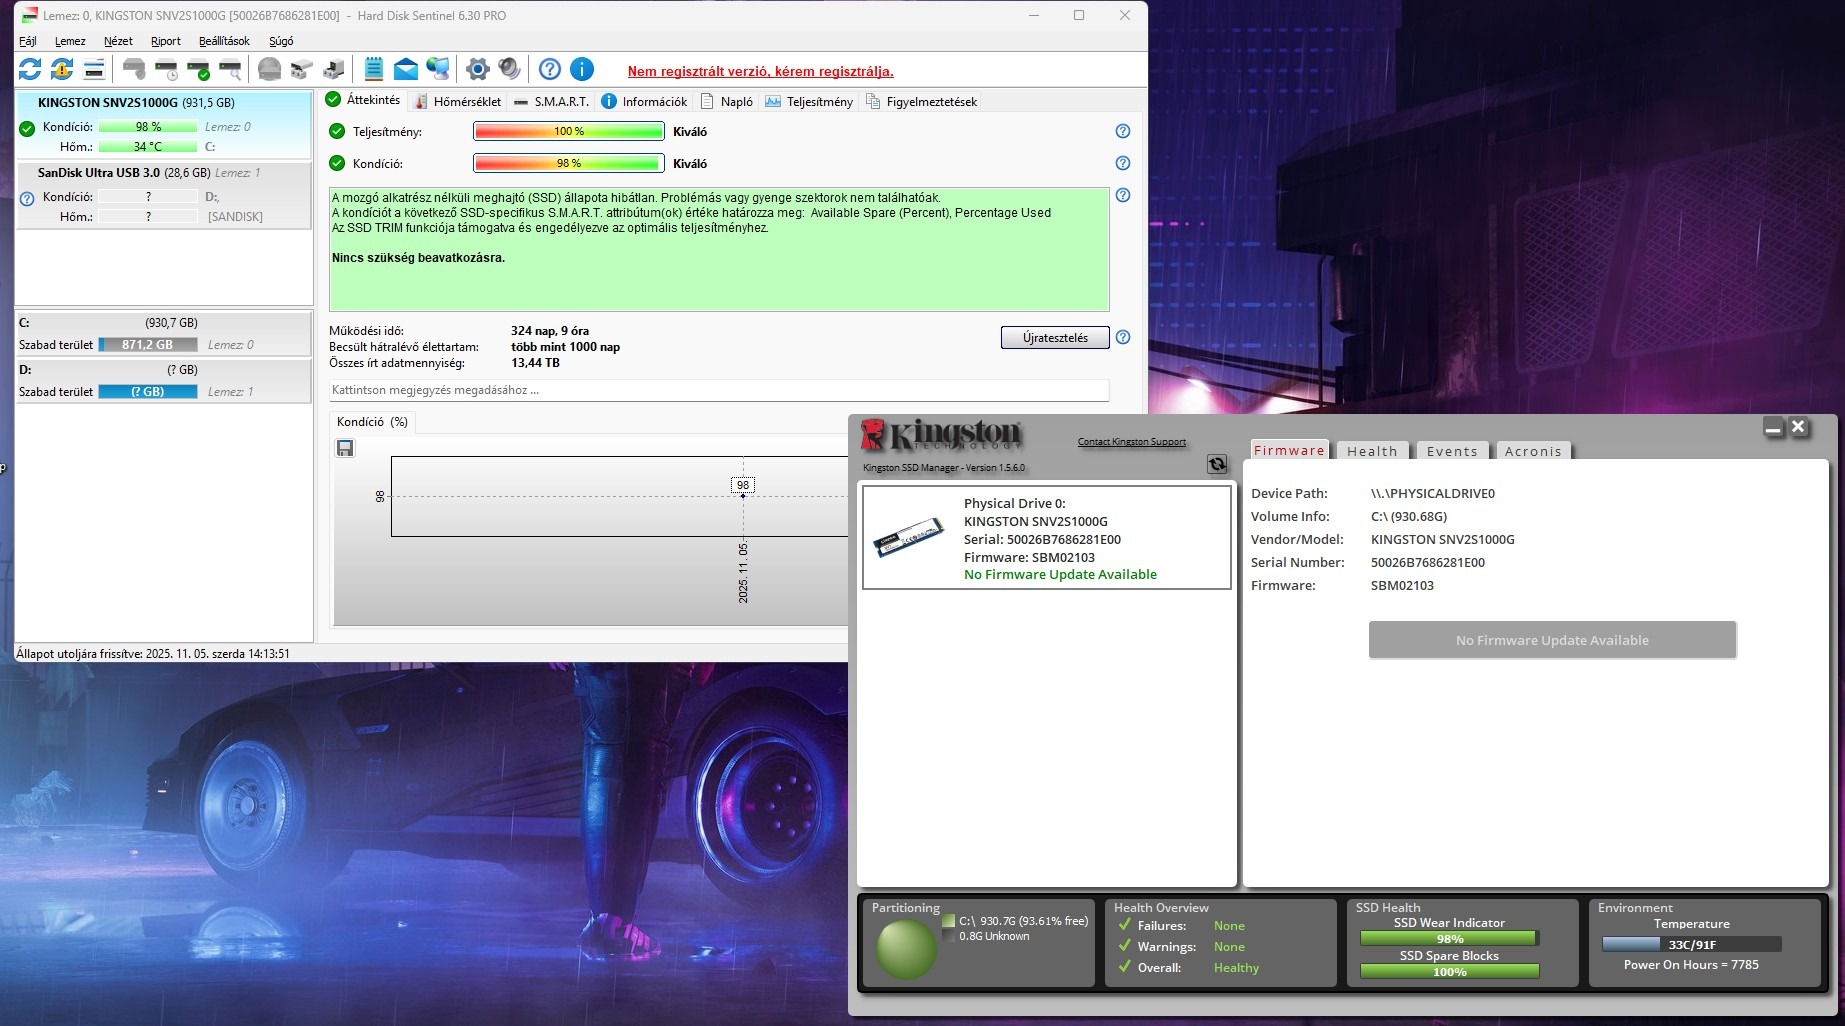Viewport: 1845px width, 1026px height.
Task: Open the Health tab in Kingston SSD Manager
Action: (x=1371, y=451)
